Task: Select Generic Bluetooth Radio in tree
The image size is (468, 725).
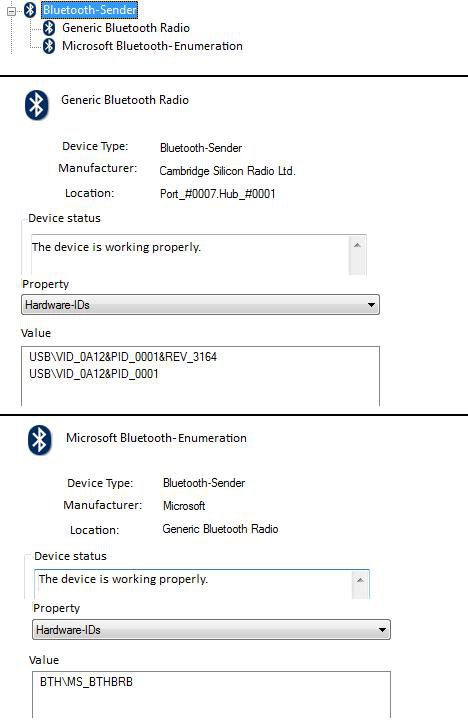Action: click(x=126, y=28)
